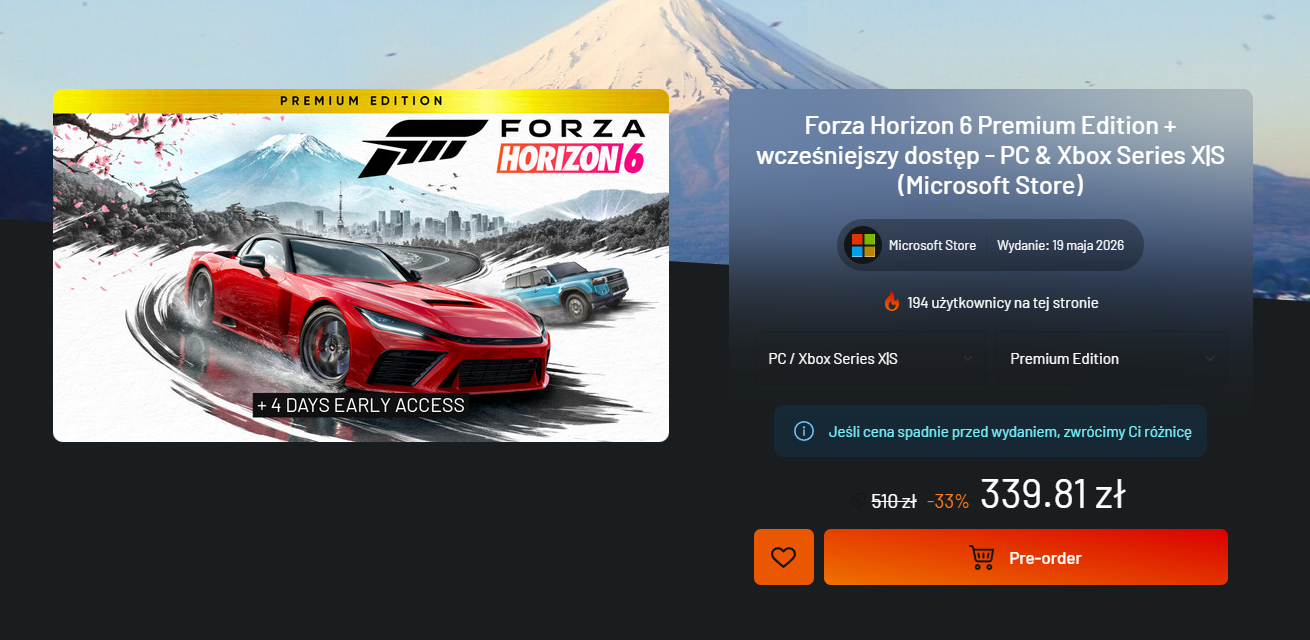Click the price-drop refund notice banner

tap(990, 431)
